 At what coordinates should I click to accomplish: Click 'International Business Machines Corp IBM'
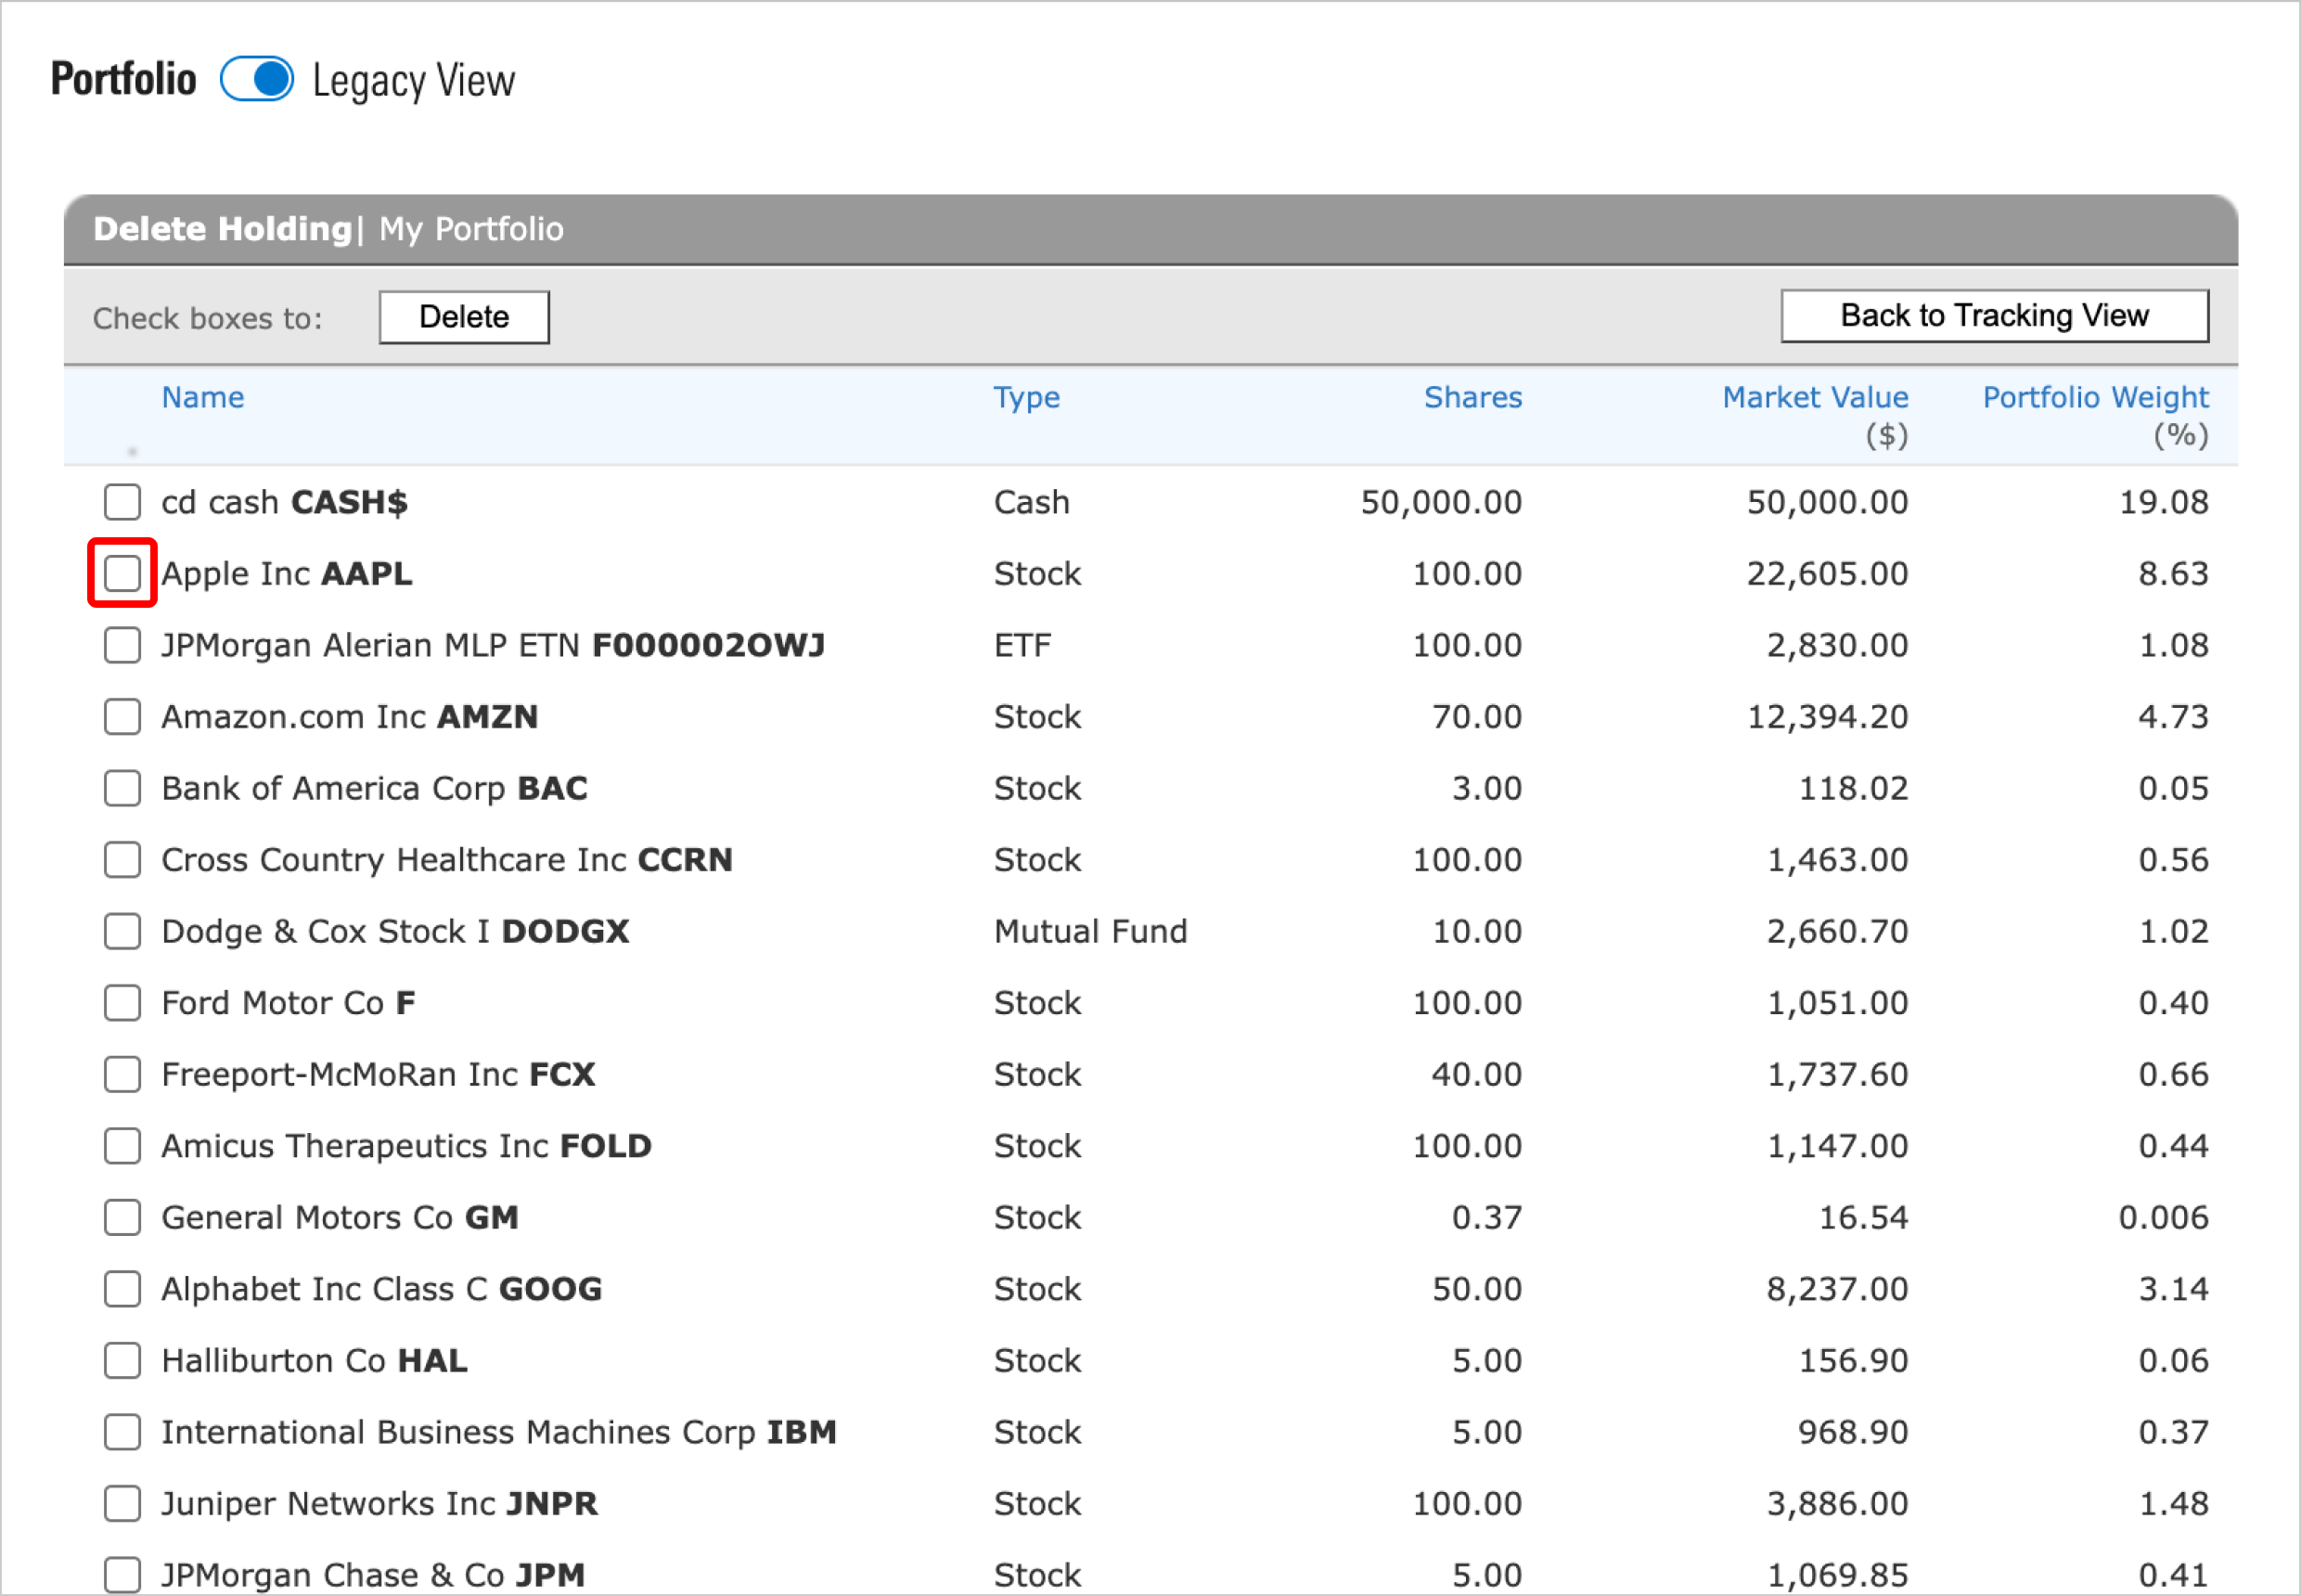coord(499,1432)
